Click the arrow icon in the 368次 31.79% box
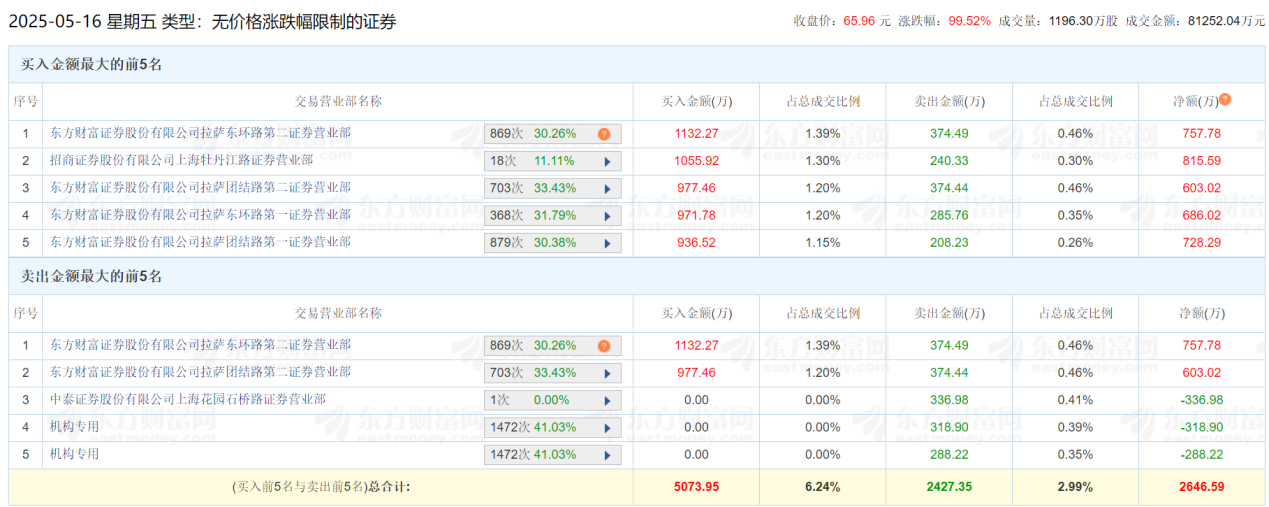1269x507 pixels. 606,216
